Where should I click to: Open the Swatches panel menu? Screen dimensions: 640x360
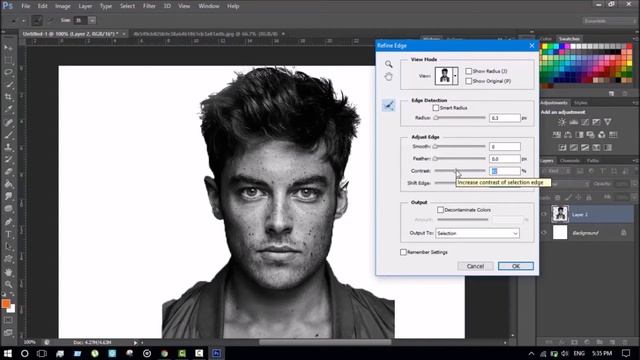[635, 39]
